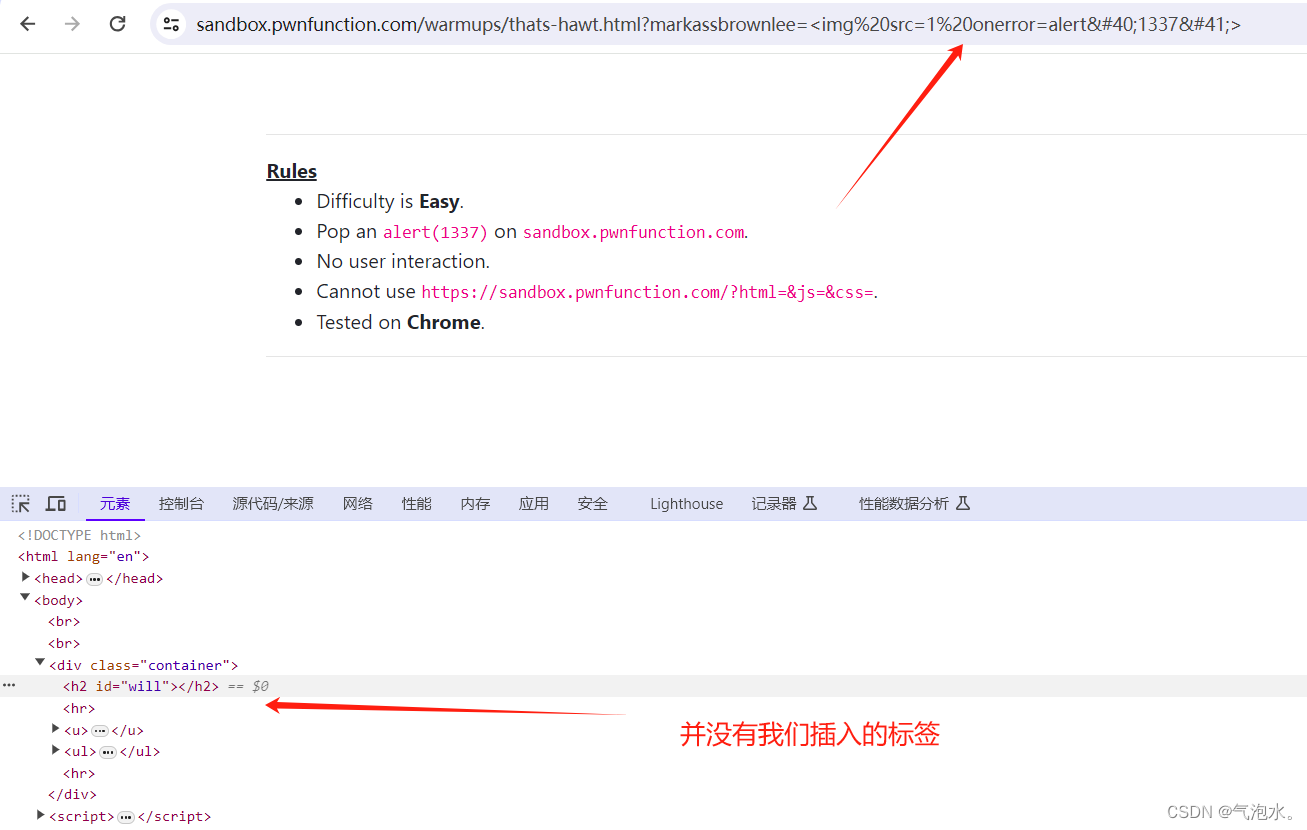Switch to the 元素 tab

tap(115, 503)
